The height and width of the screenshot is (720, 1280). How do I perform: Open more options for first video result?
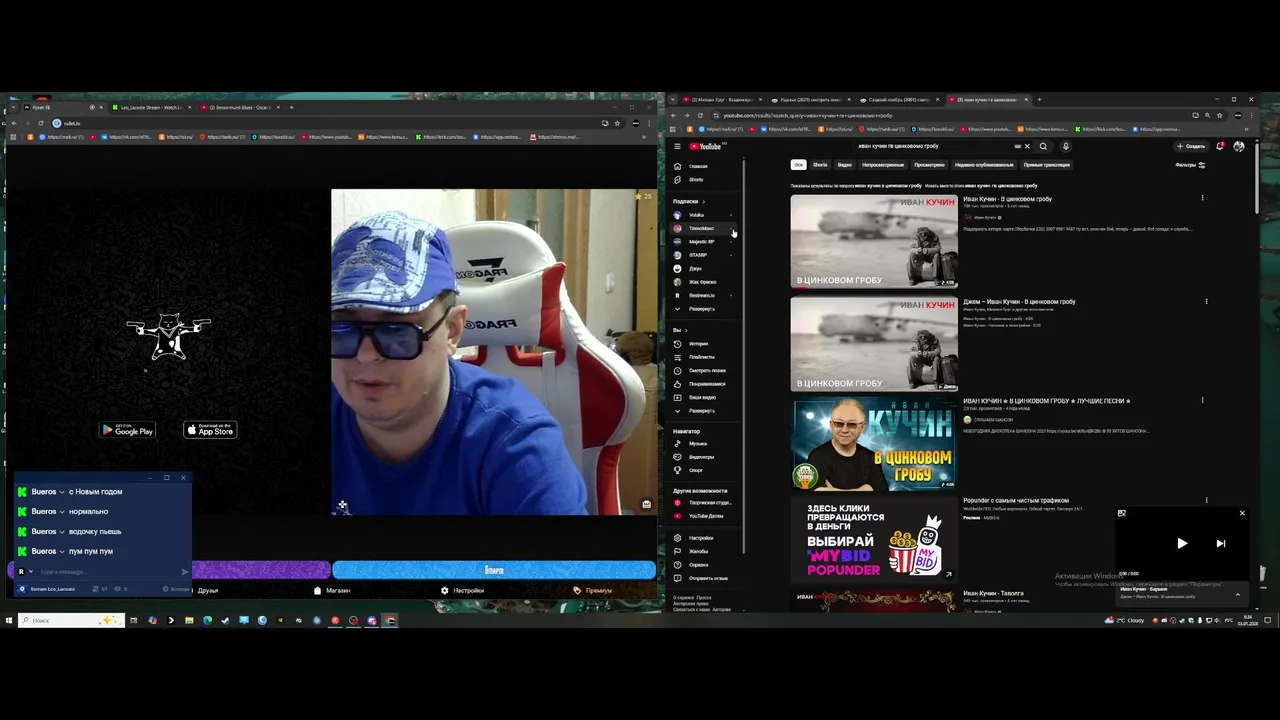pyautogui.click(x=1202, y=198)
